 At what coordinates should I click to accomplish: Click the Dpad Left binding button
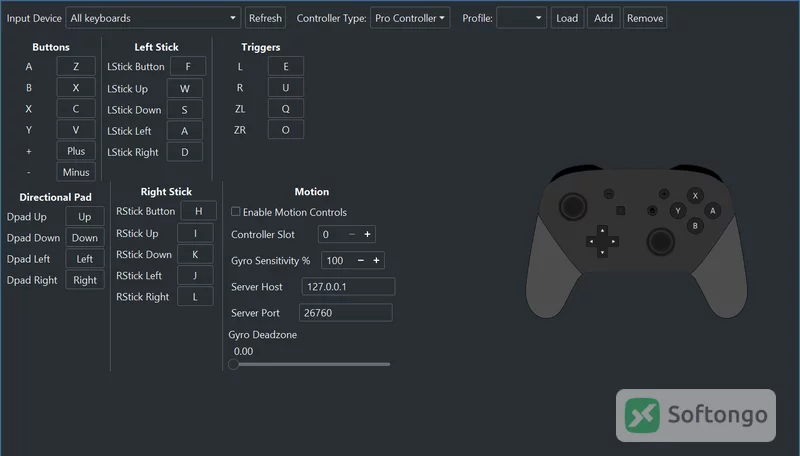(x=85, y=259)
